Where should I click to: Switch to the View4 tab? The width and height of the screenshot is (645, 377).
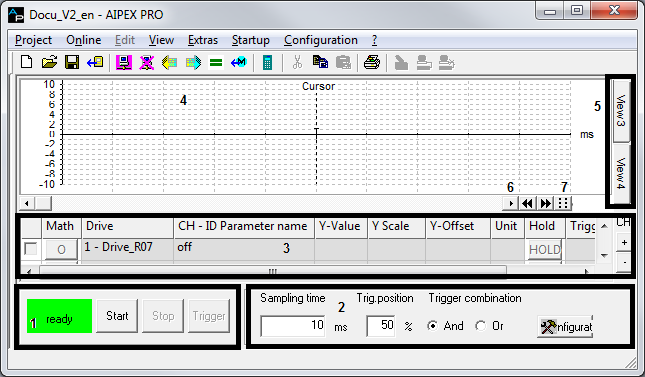click(x=621, y=173)
